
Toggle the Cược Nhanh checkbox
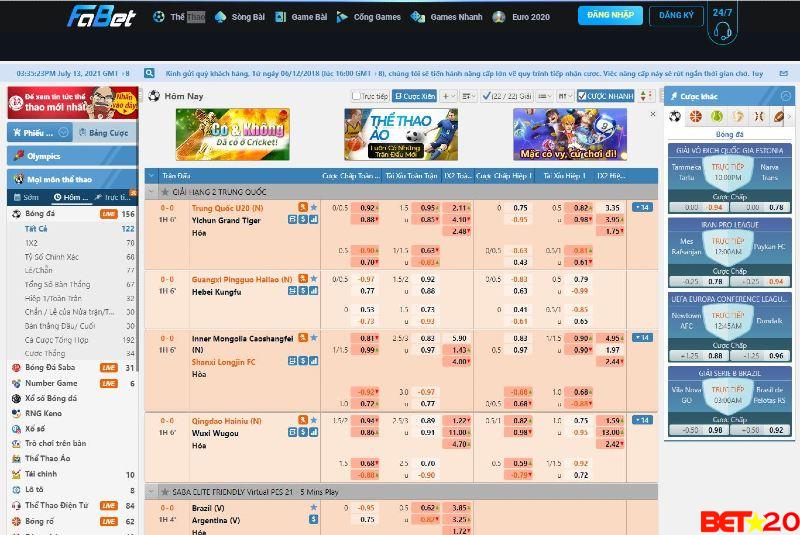[x=581, y=96]
